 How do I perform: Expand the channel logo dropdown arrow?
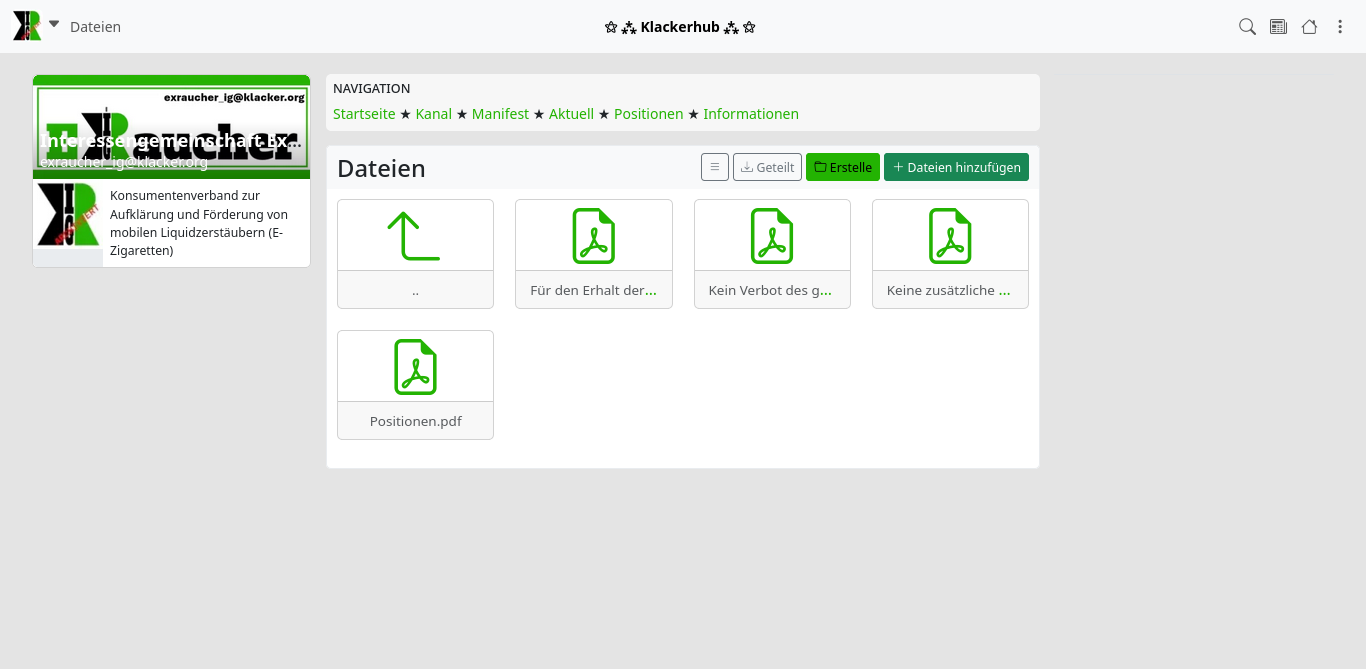click(54, 25)
